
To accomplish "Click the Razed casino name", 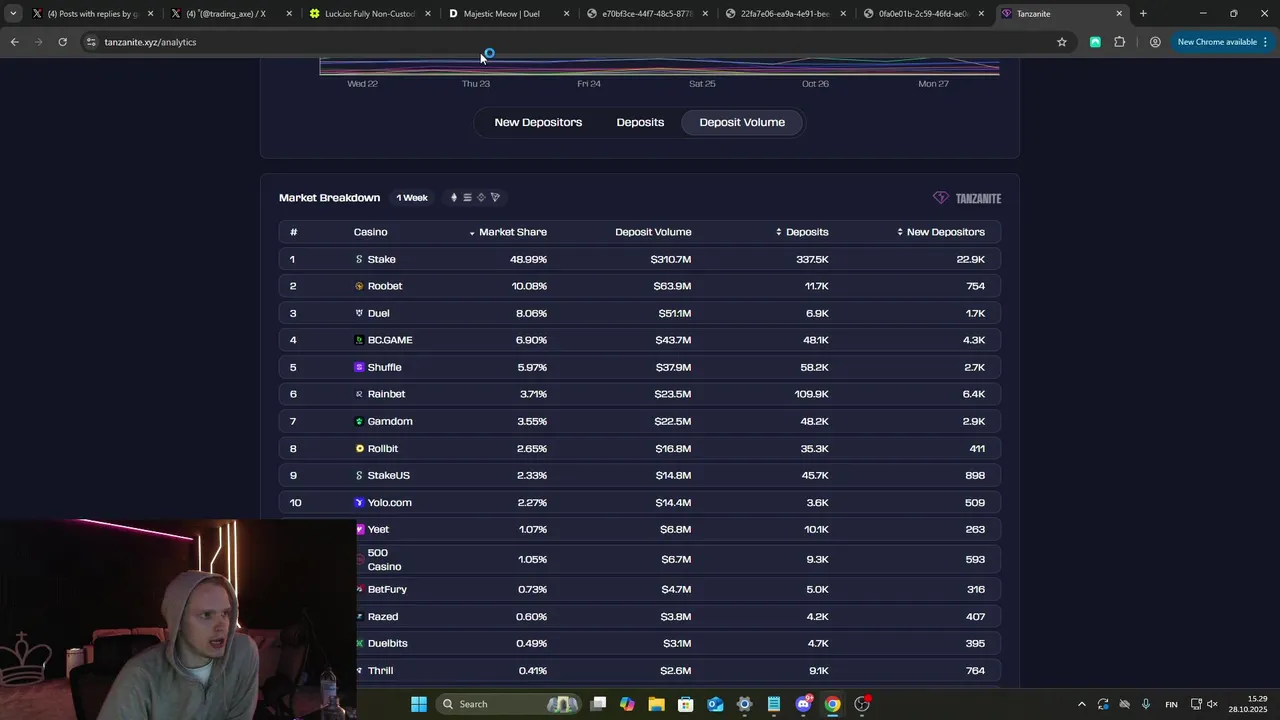I will [383, 616].
